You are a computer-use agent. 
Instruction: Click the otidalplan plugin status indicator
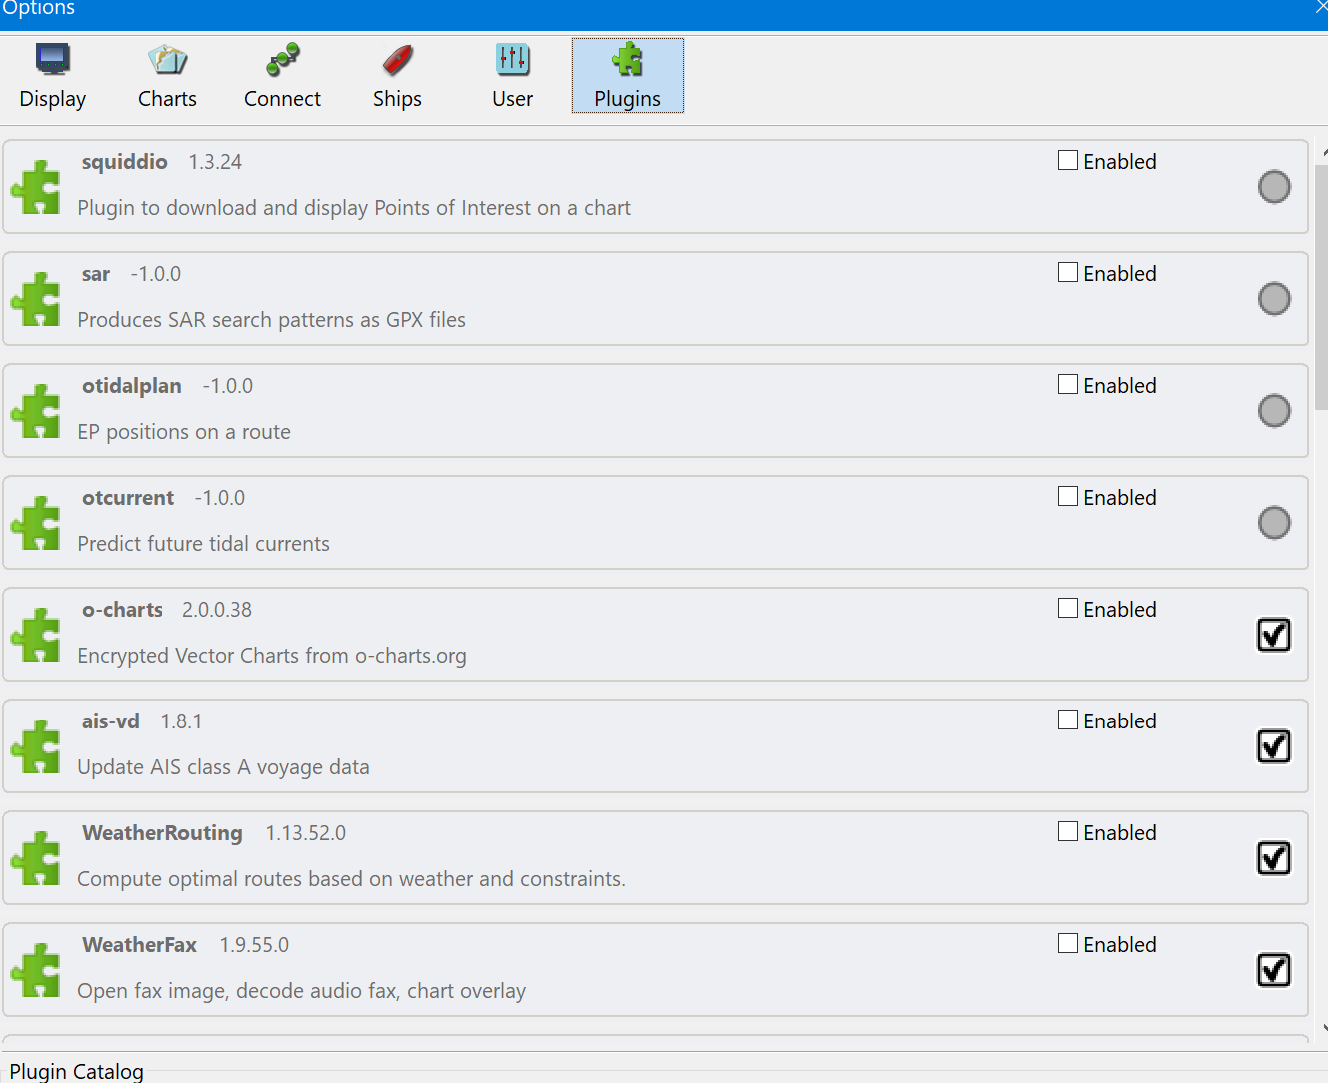point(1273,410)
